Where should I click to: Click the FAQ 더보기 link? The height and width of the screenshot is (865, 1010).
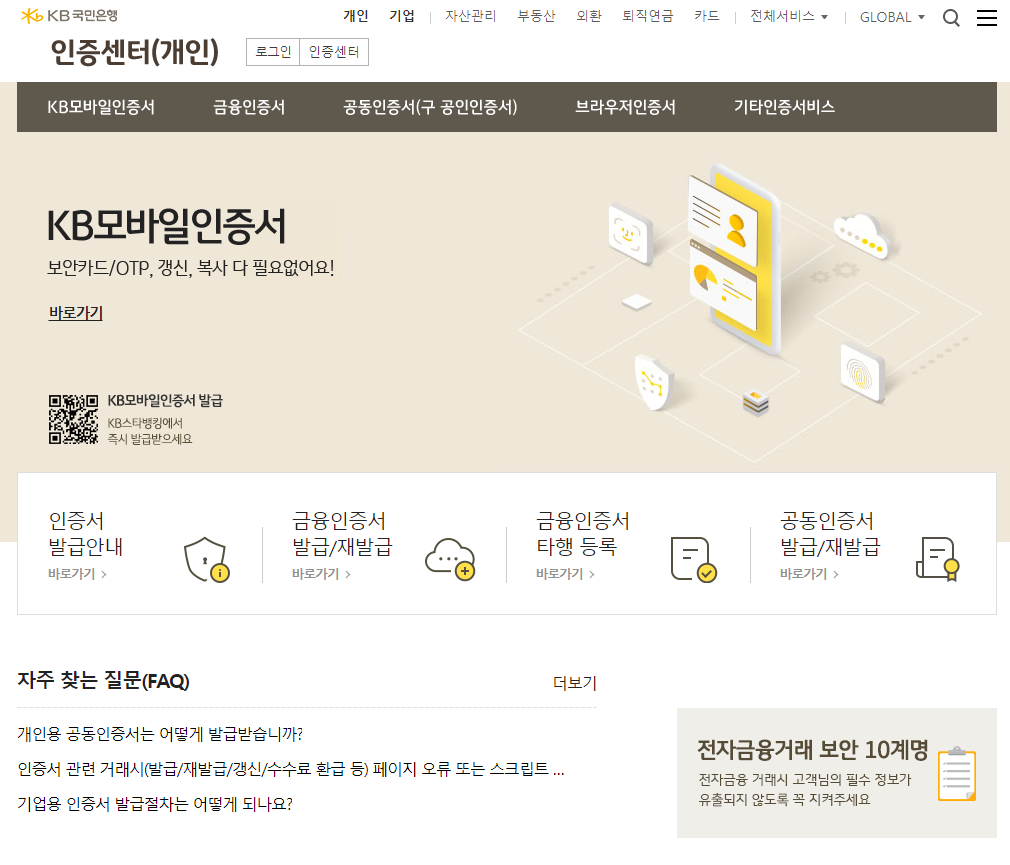tap(575, 683)
